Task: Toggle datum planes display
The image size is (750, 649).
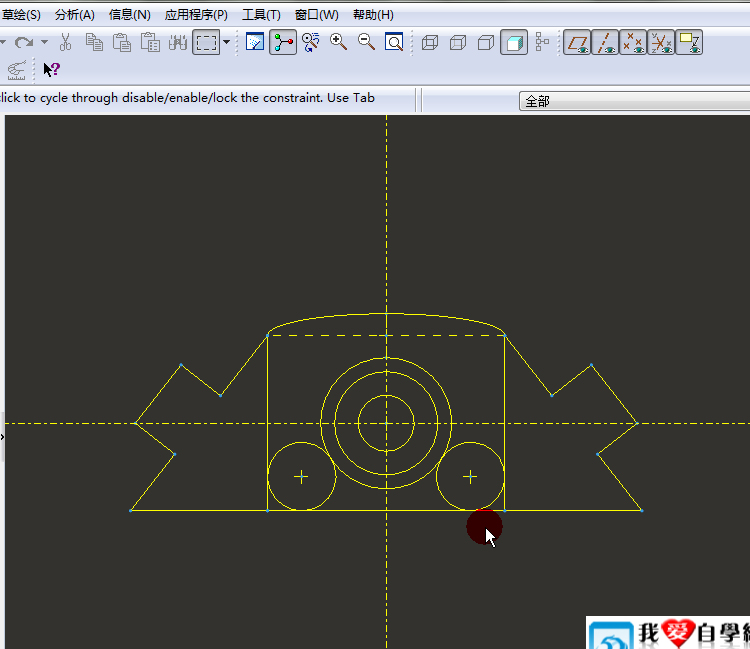Action: click(x=577, y=43)
